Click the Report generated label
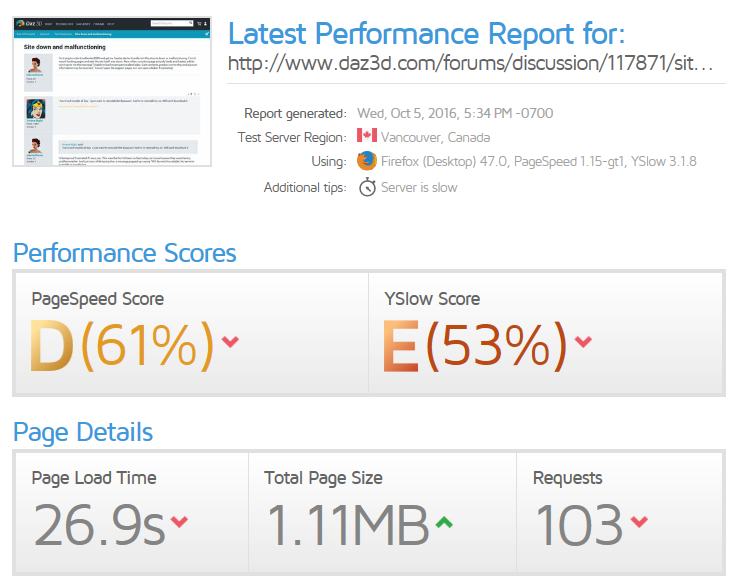The width and height of the screenshot is (733, 576). click(295, 114)
